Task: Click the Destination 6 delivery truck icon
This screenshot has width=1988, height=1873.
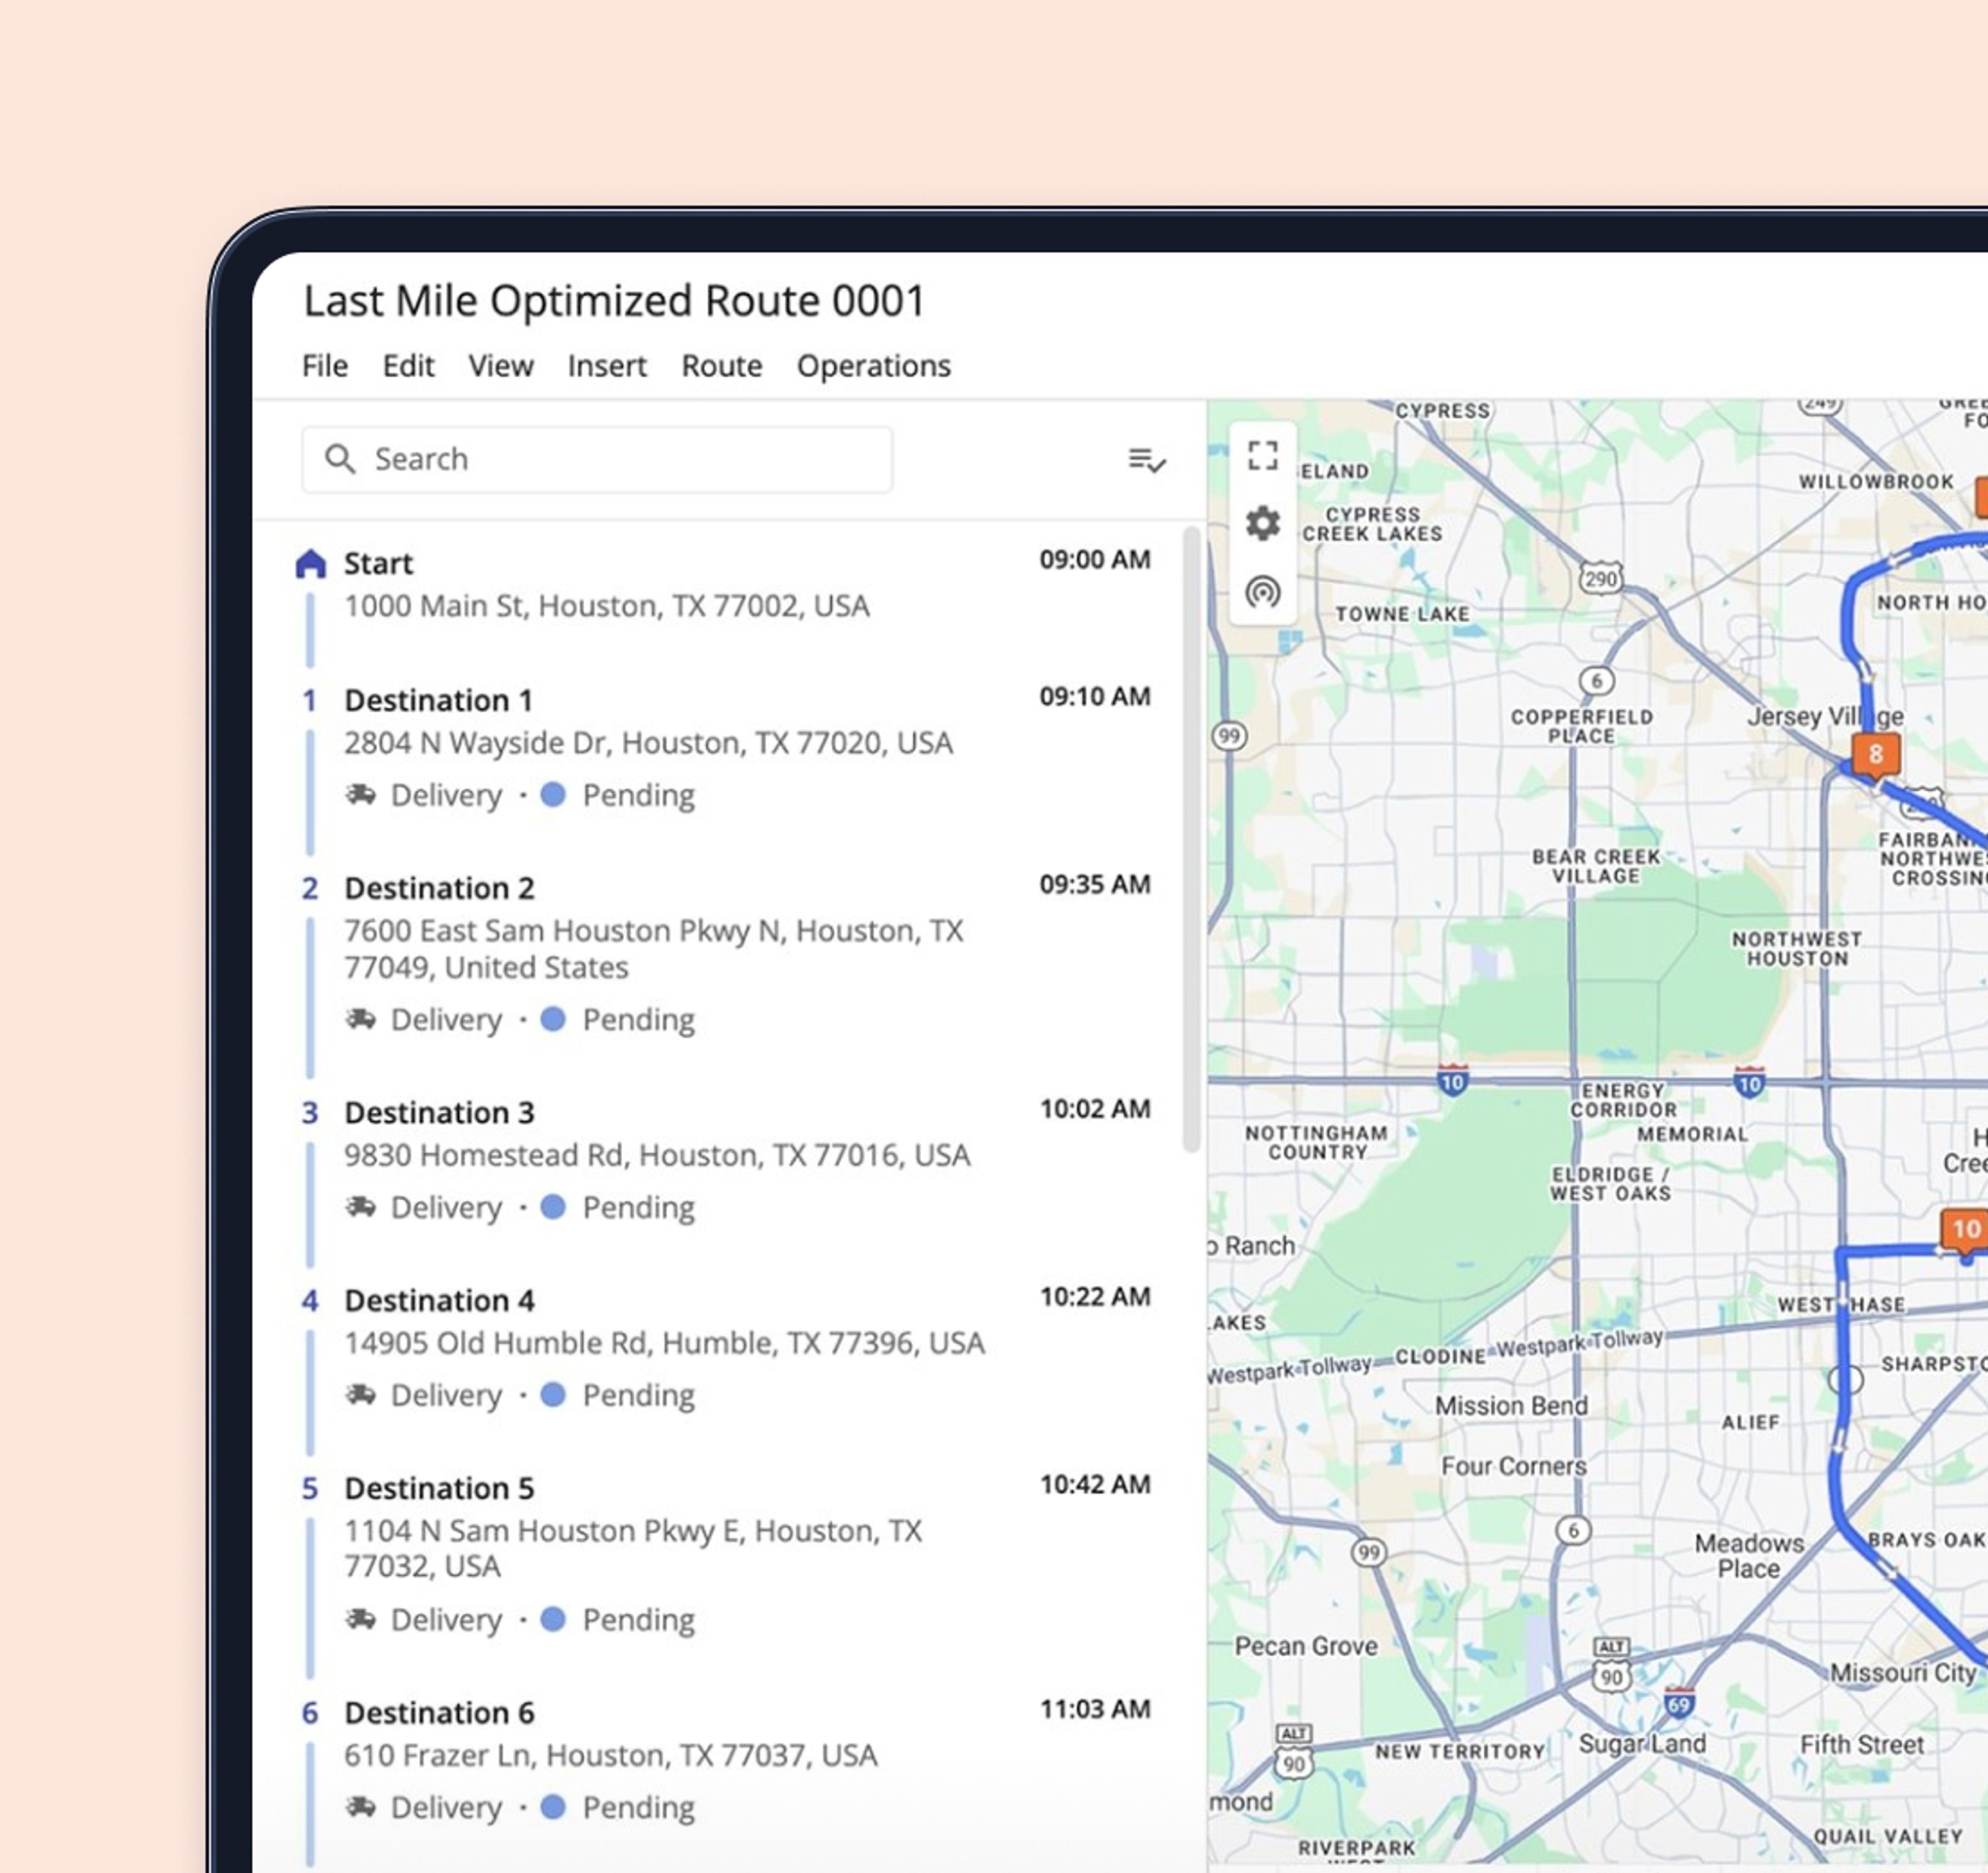Action: (x=361, y=1807)
